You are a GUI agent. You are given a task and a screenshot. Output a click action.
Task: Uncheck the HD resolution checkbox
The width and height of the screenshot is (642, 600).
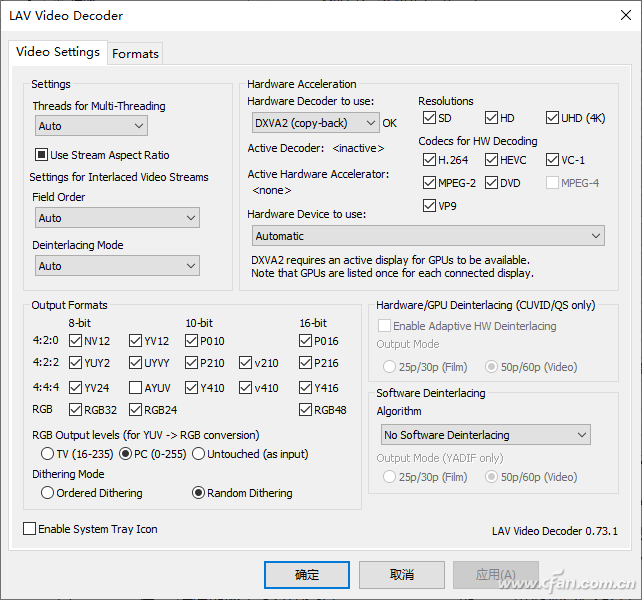click(491, 118)
